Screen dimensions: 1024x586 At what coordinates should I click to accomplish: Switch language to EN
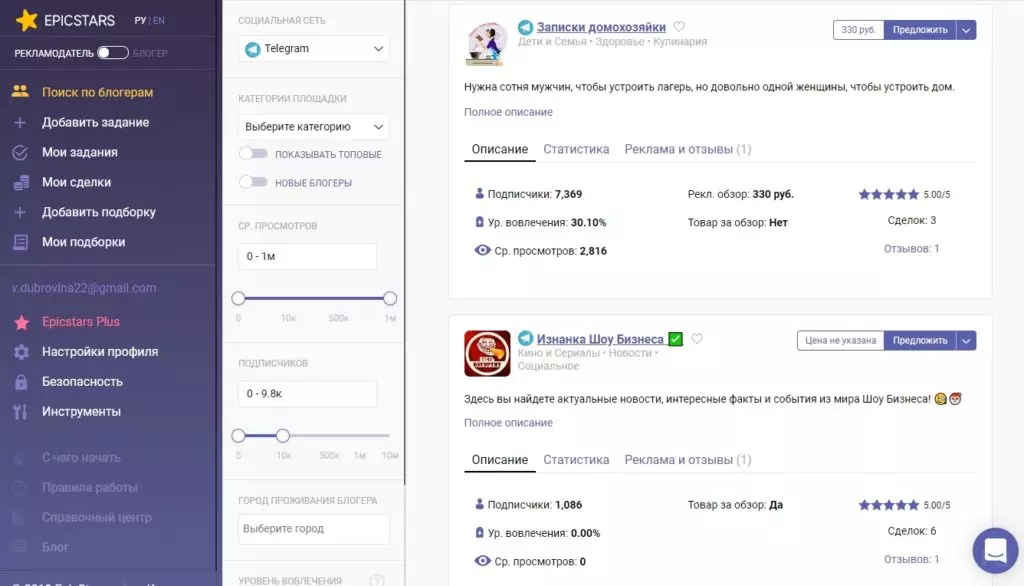159,20
